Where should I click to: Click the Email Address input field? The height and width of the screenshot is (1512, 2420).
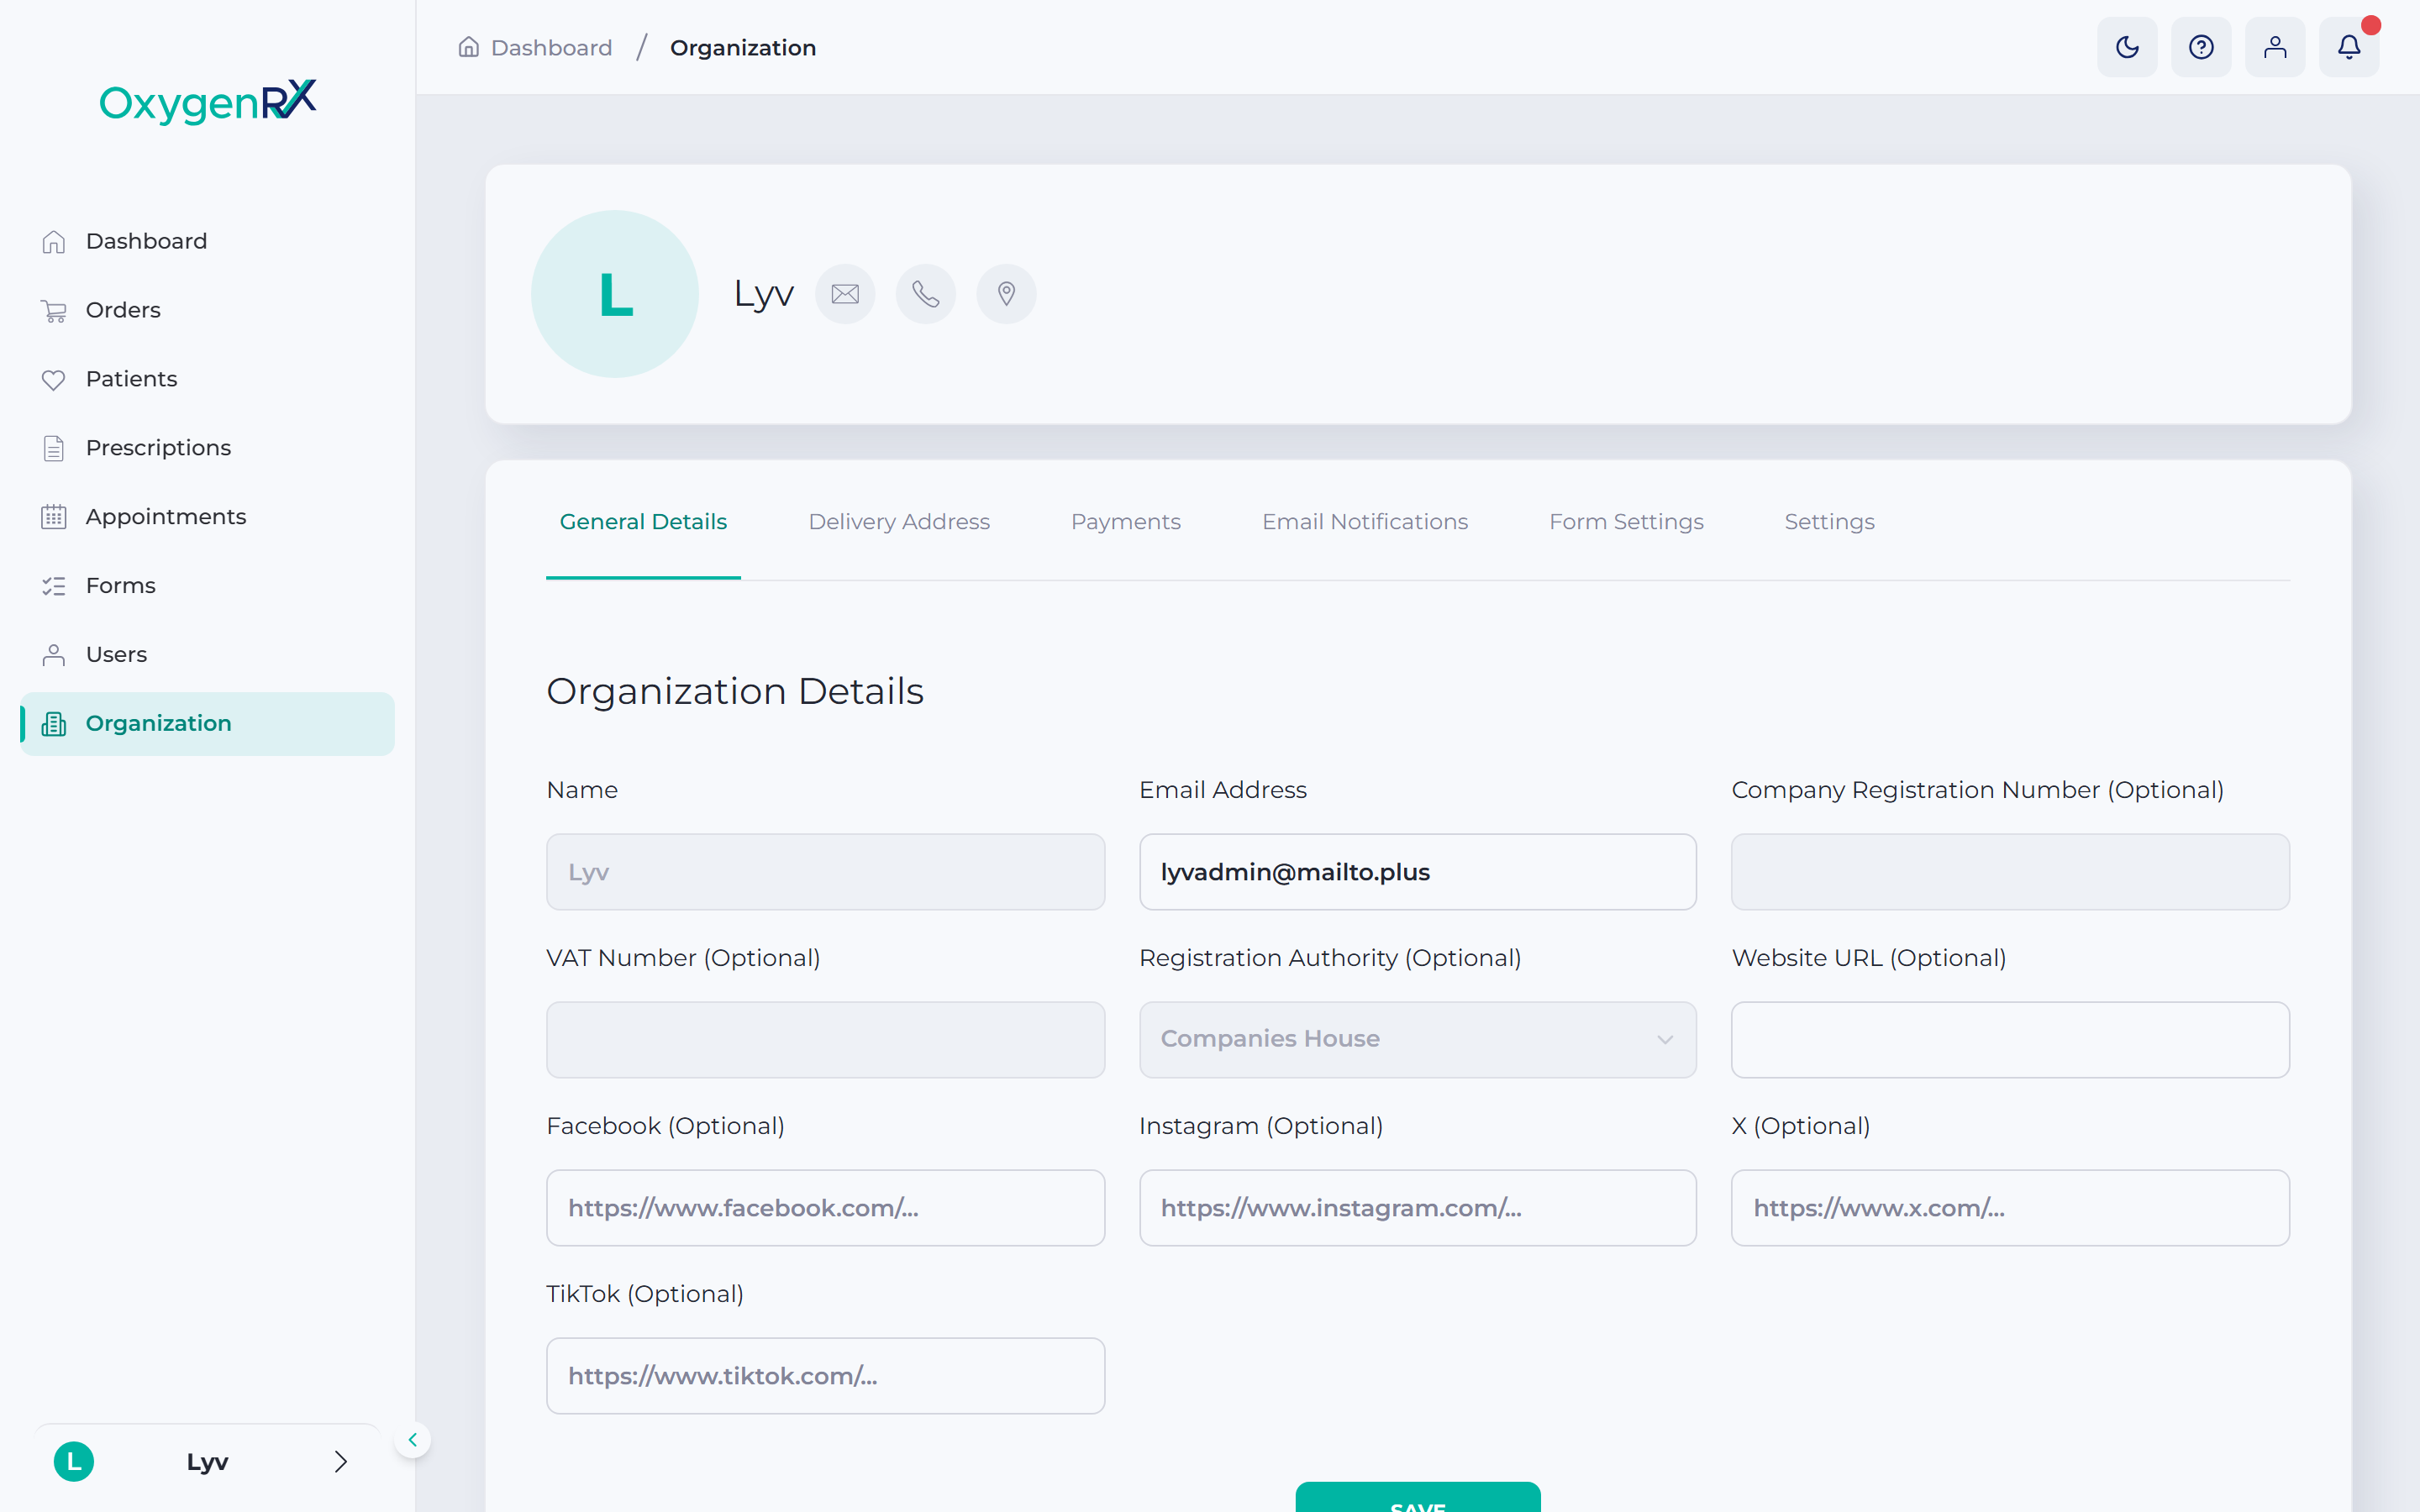(1417, 872)
